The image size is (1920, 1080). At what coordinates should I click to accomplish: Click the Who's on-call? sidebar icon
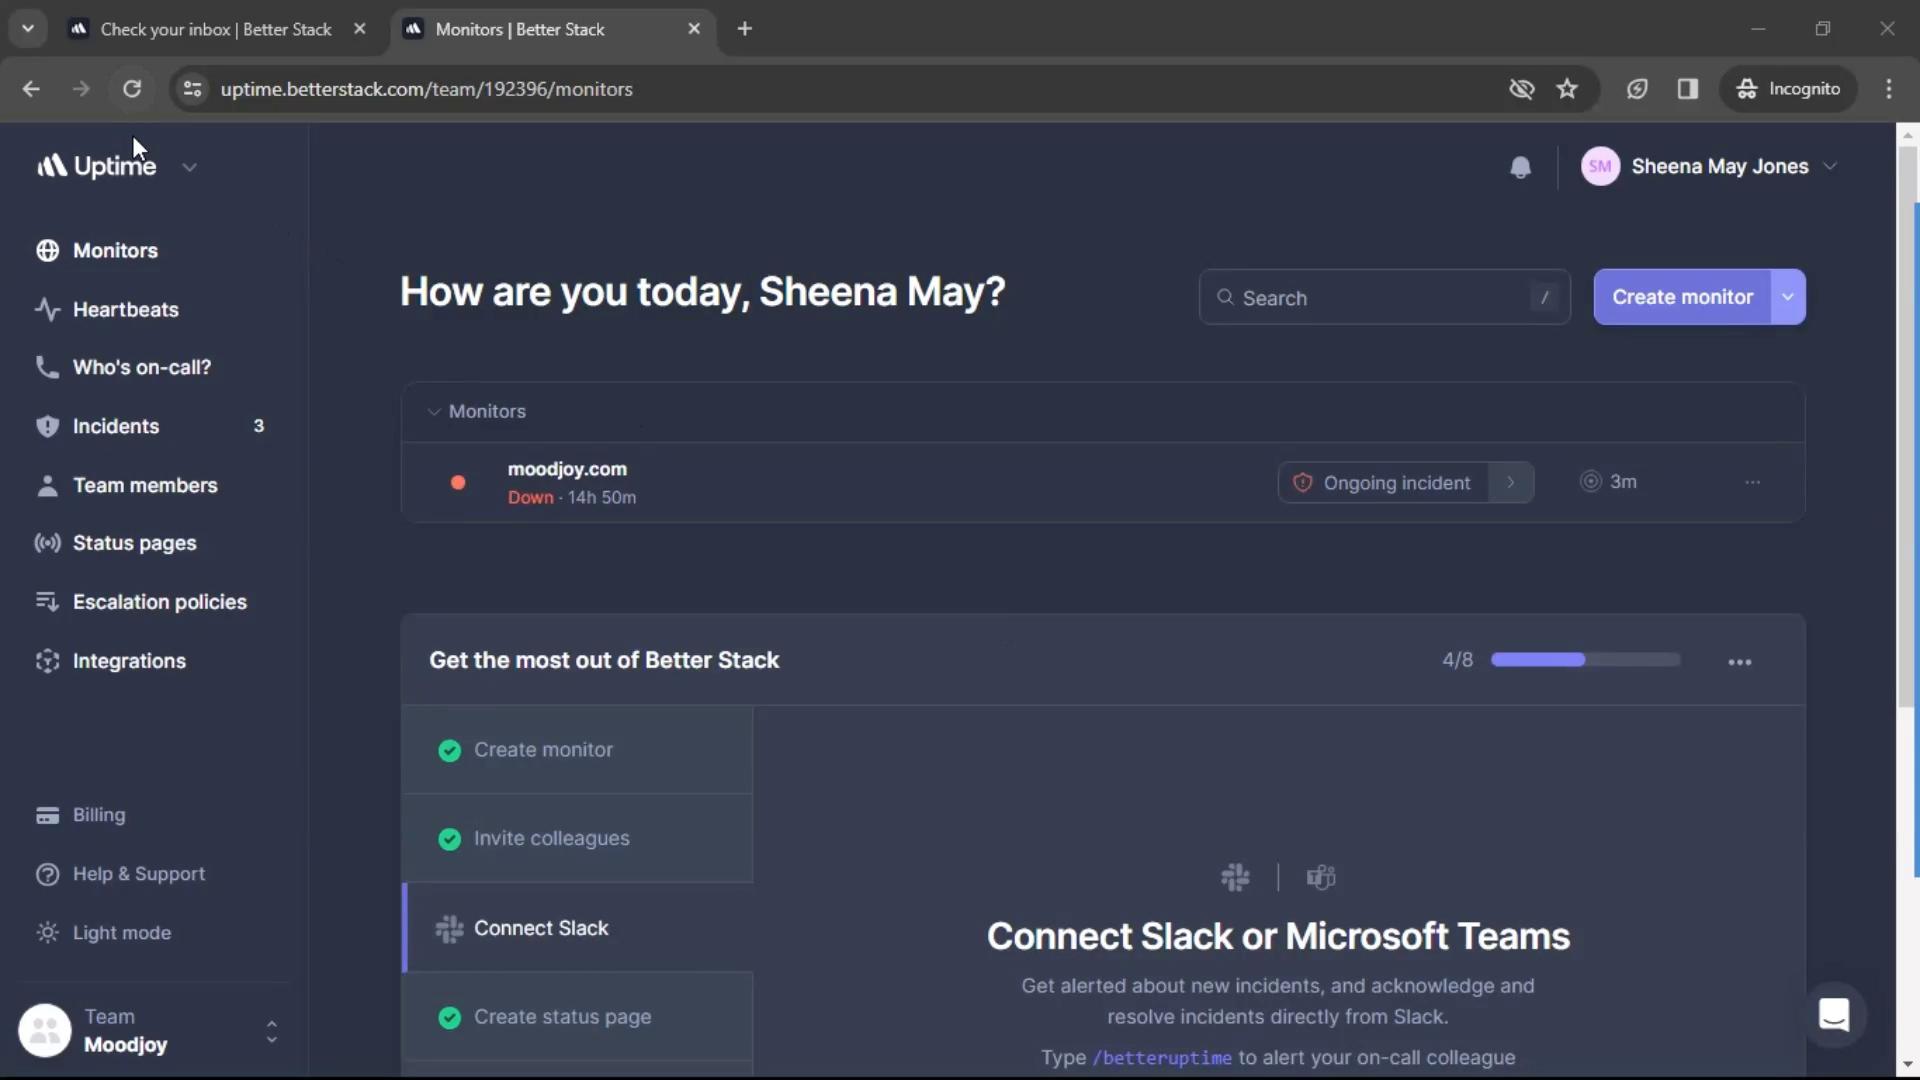46,367
